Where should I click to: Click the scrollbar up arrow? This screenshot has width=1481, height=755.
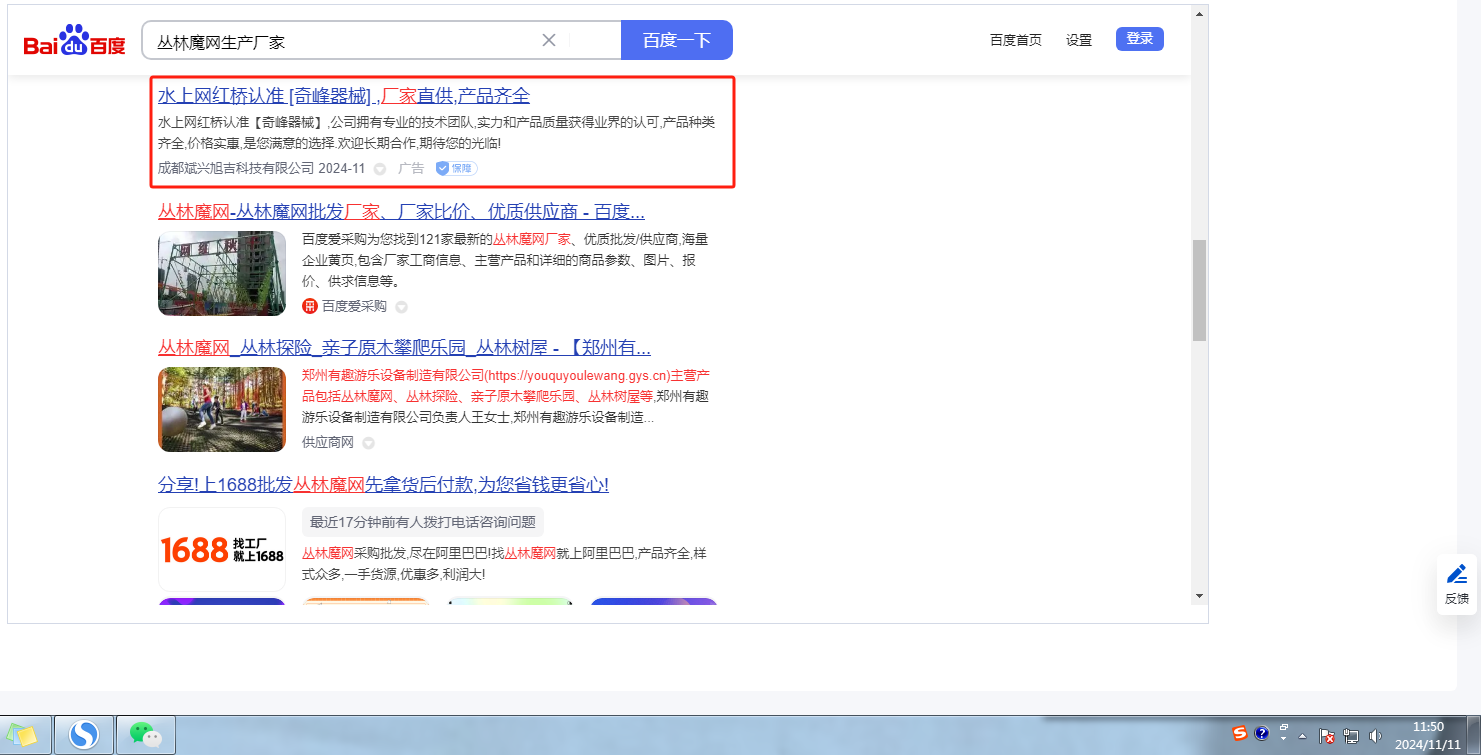click(1199, 14)
